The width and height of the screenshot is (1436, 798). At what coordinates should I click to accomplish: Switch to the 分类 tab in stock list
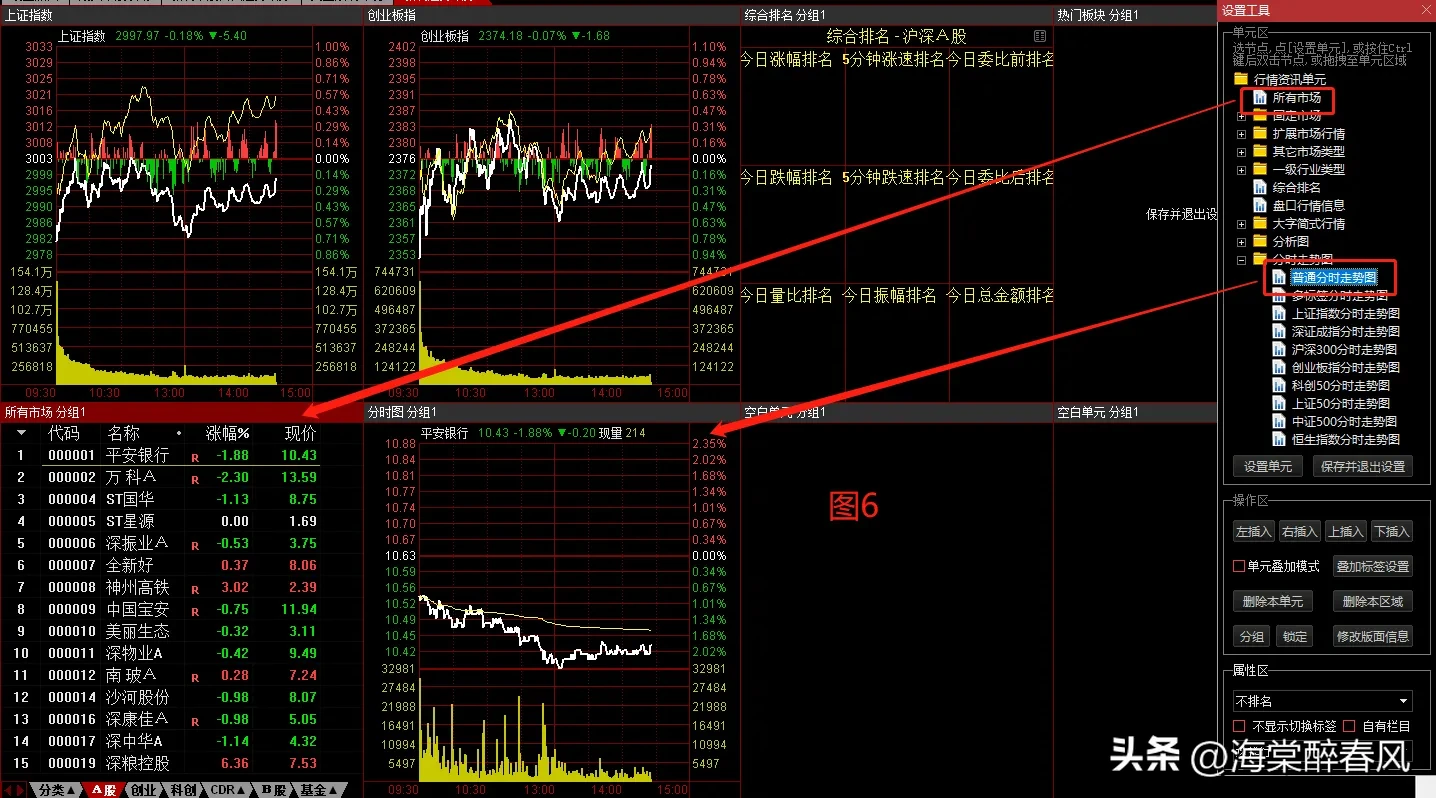pos(55,790)
